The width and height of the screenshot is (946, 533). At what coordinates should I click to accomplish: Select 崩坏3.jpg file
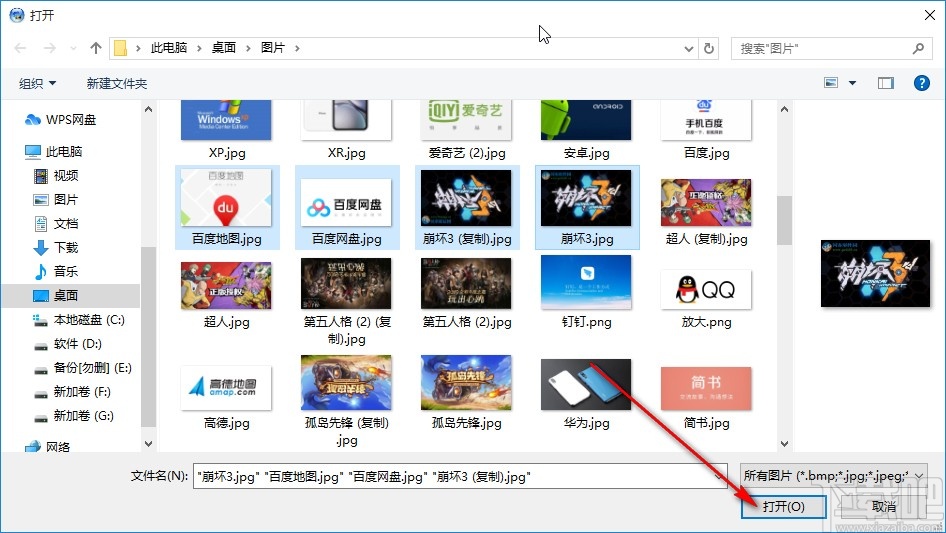point(587,207)
